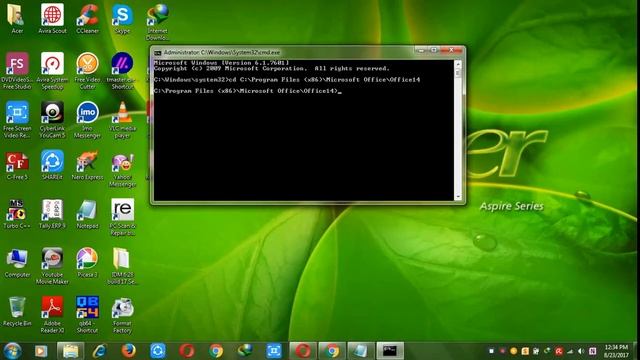
Task: Click the imo Messenger desktop icon
Action: [87, 120]
